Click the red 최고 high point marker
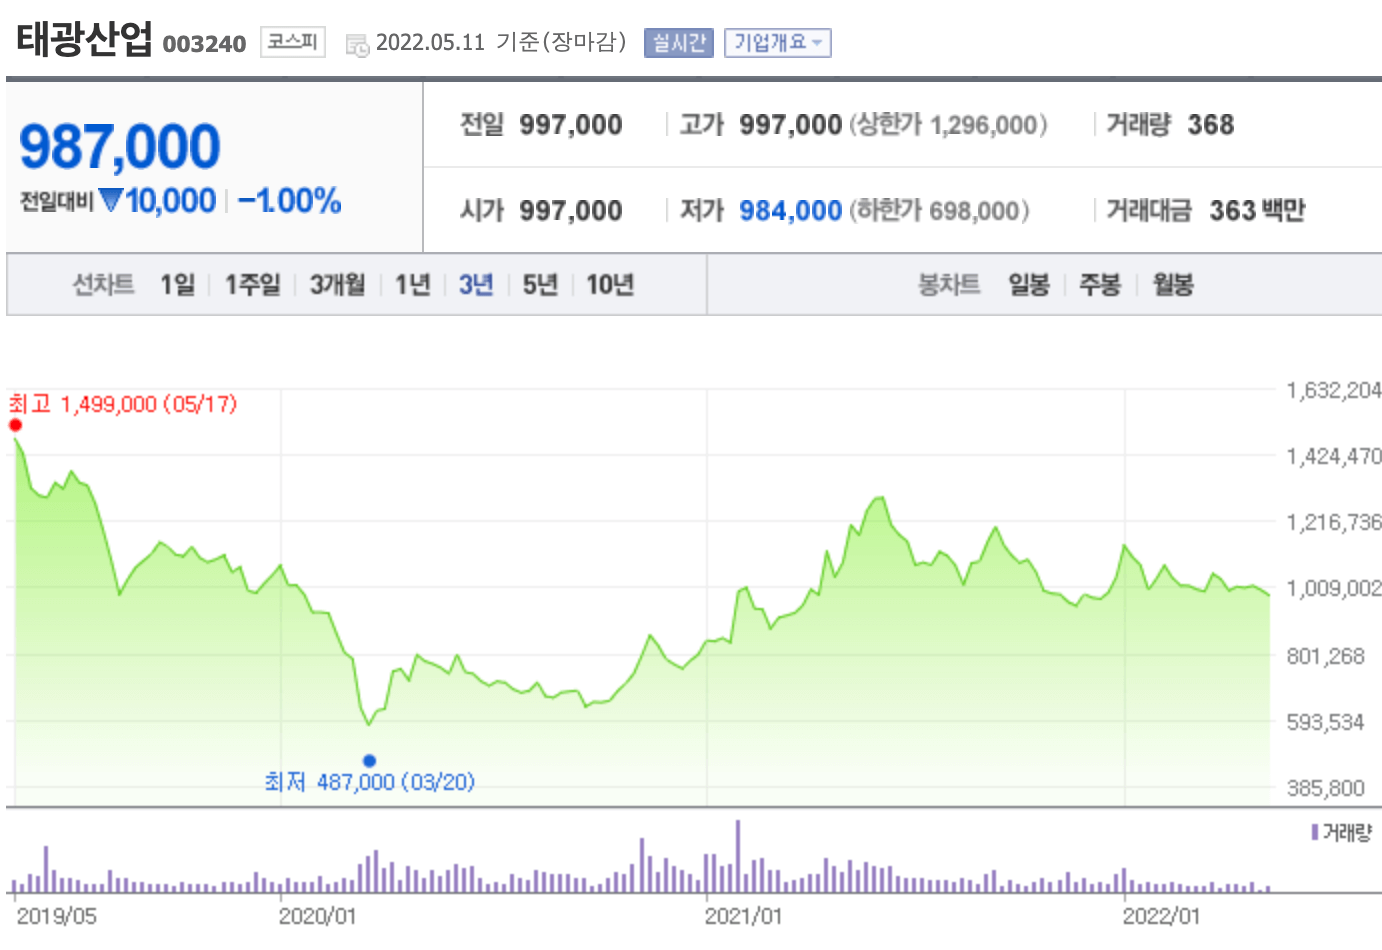Screen dimensions: 1382x950 [15, 425]
